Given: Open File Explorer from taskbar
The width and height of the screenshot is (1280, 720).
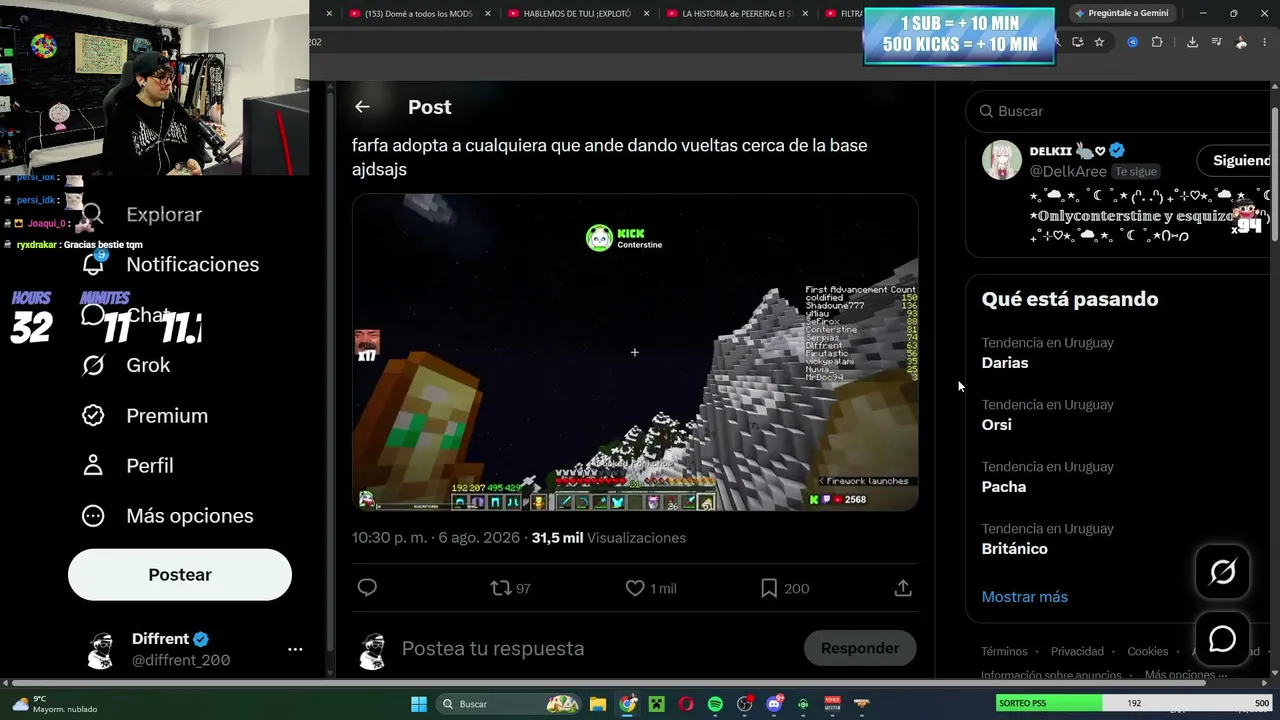Looking at the screenshot, I should (x=598, y=704).
